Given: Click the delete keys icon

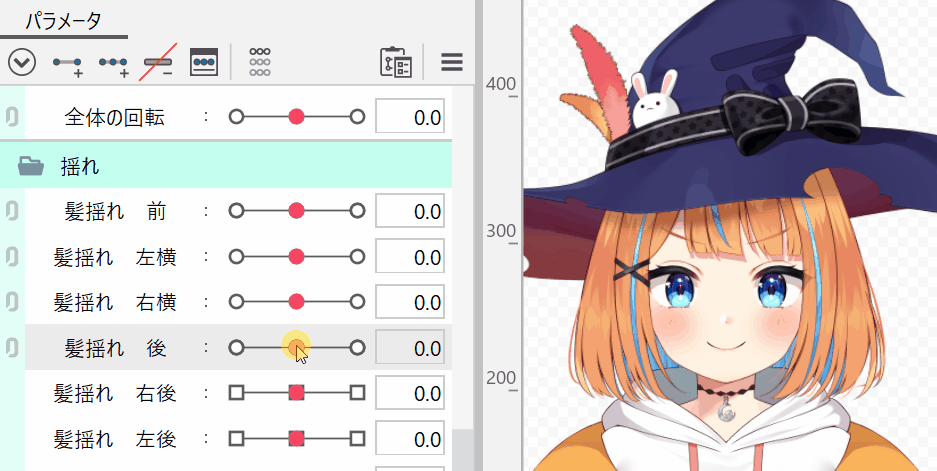Looking at the screenshot, I should click(x=157, y=63).
